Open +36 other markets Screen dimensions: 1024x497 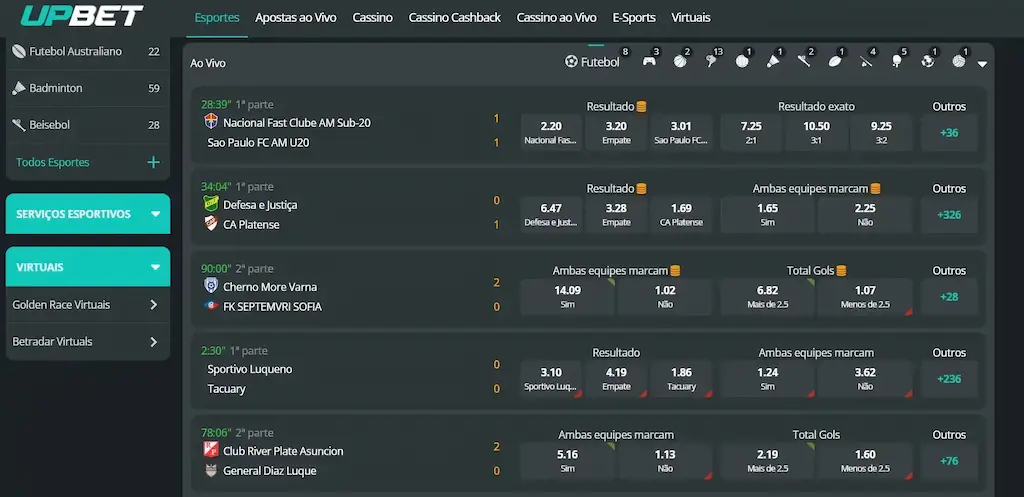tap(949, 133)
